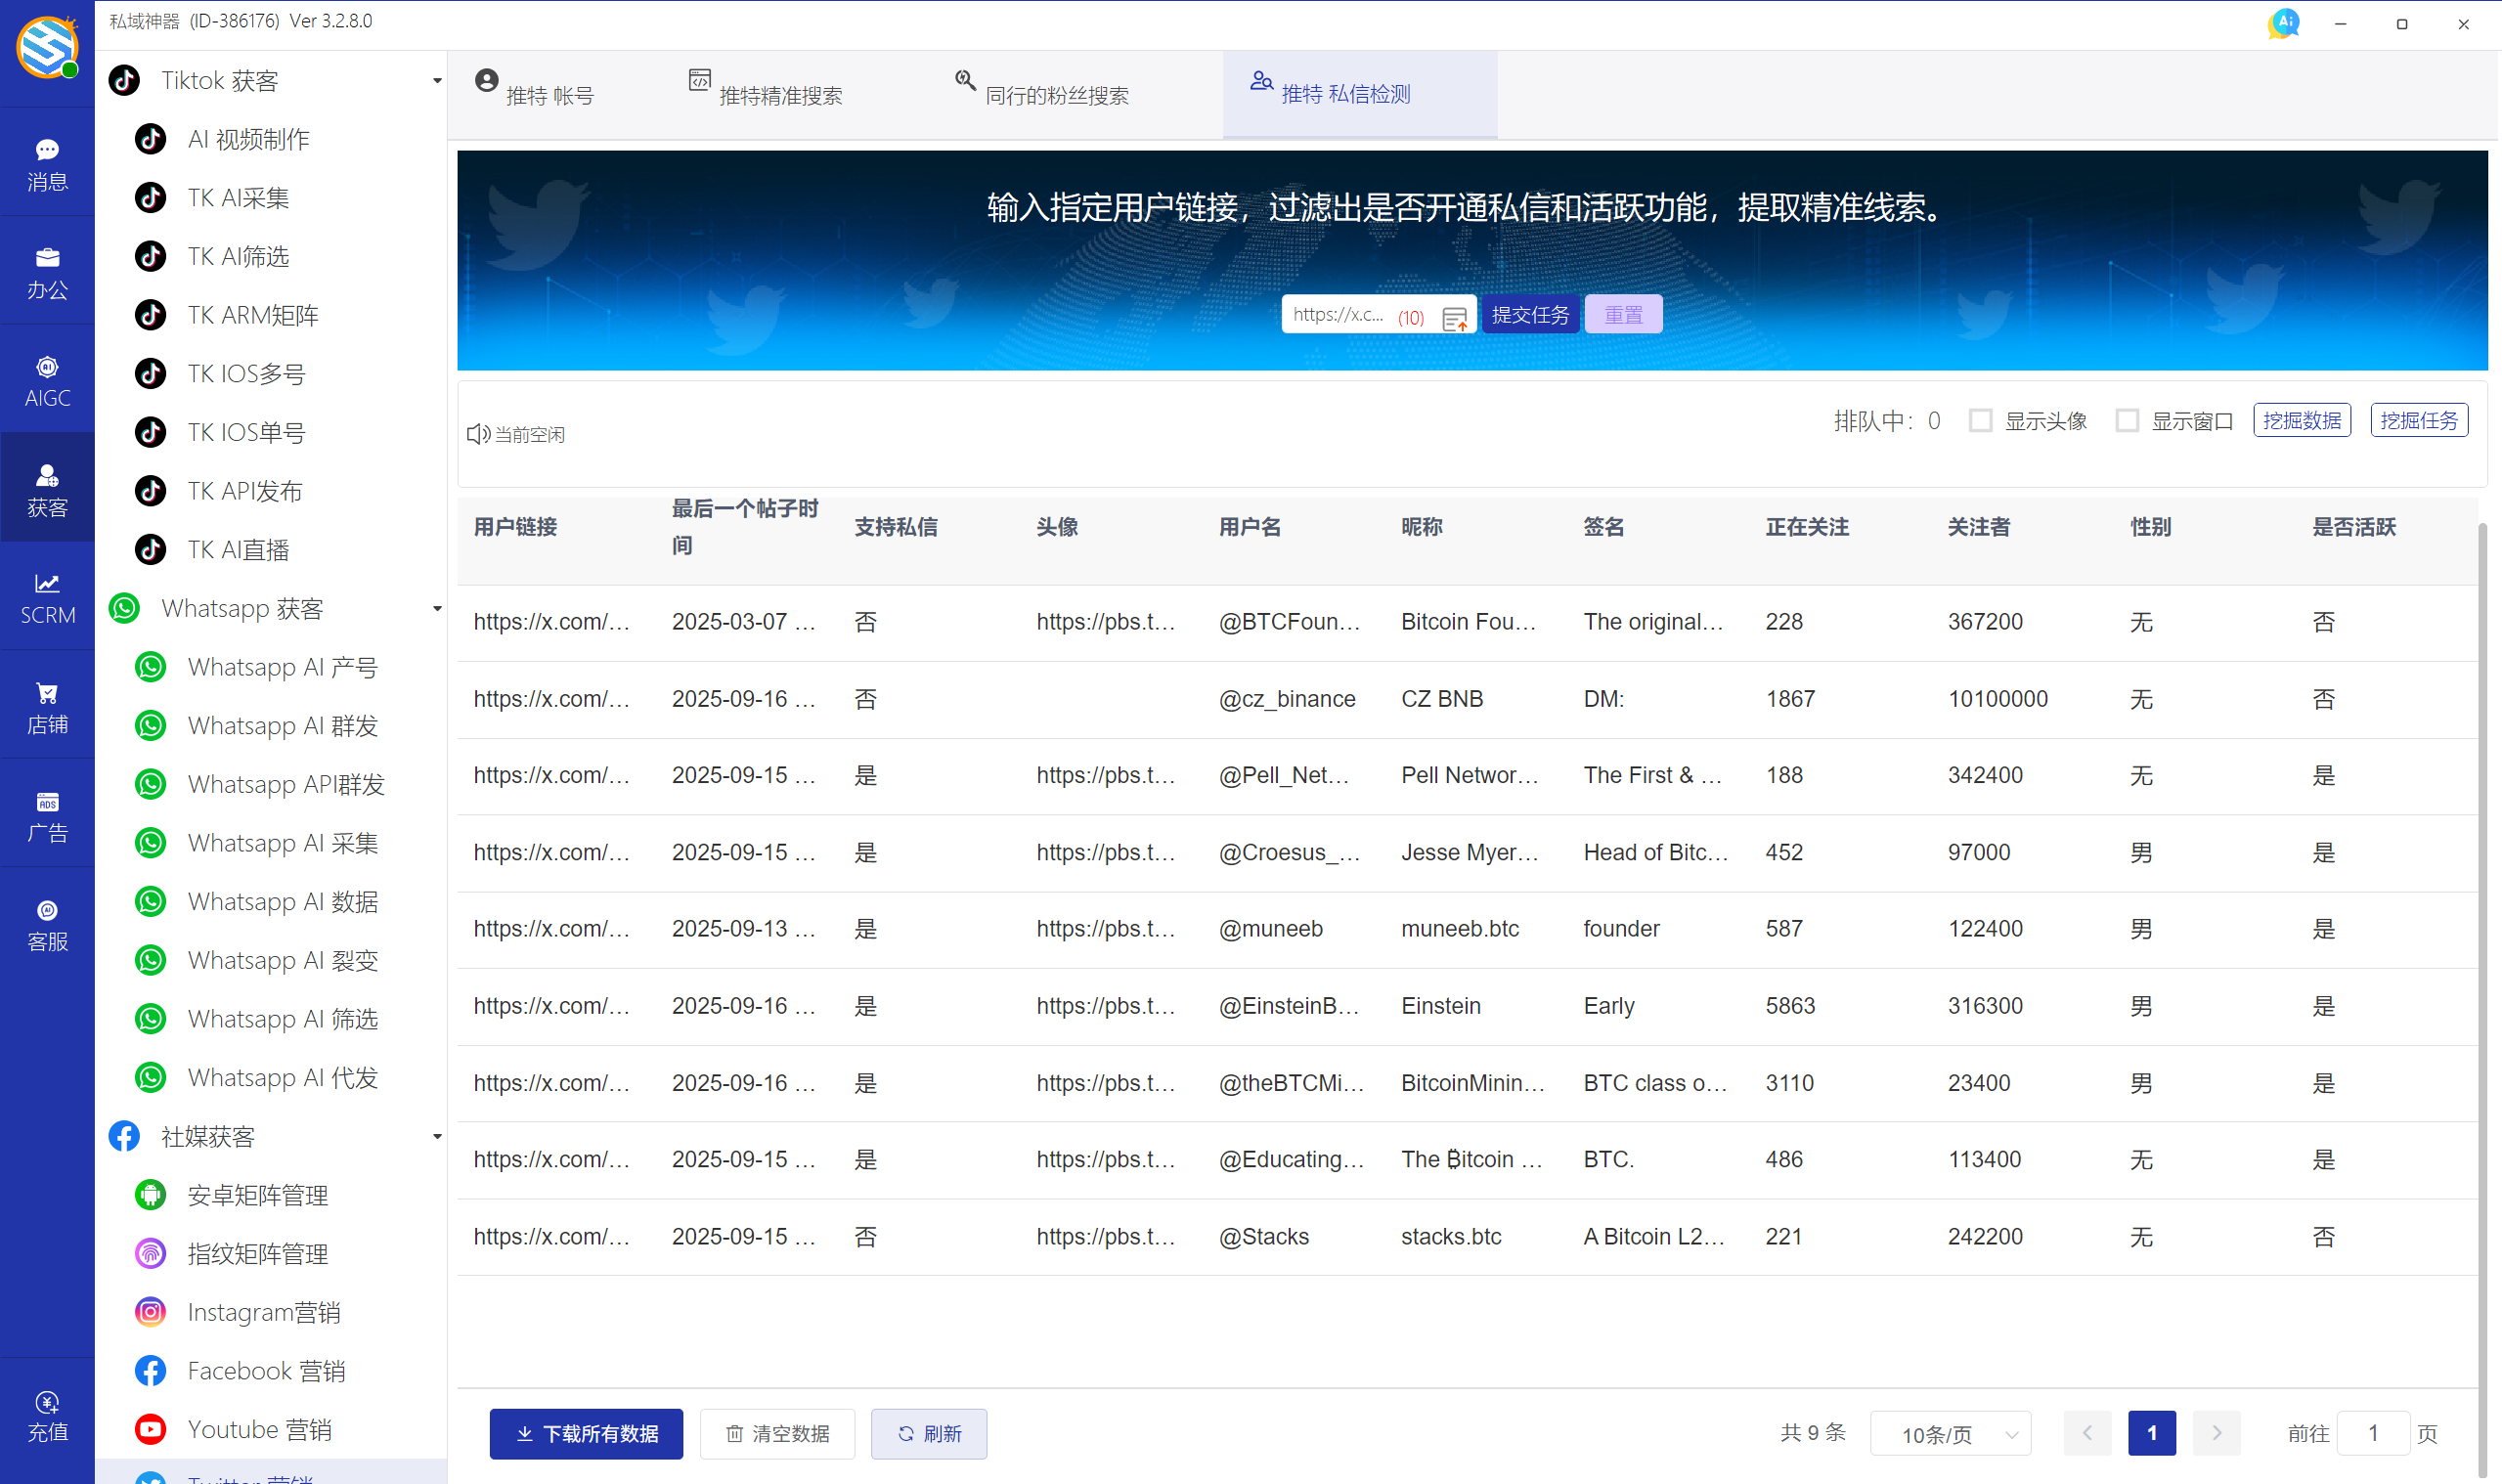Switch to the 同行的粉丝搜索 tab

click(1056, 94)
